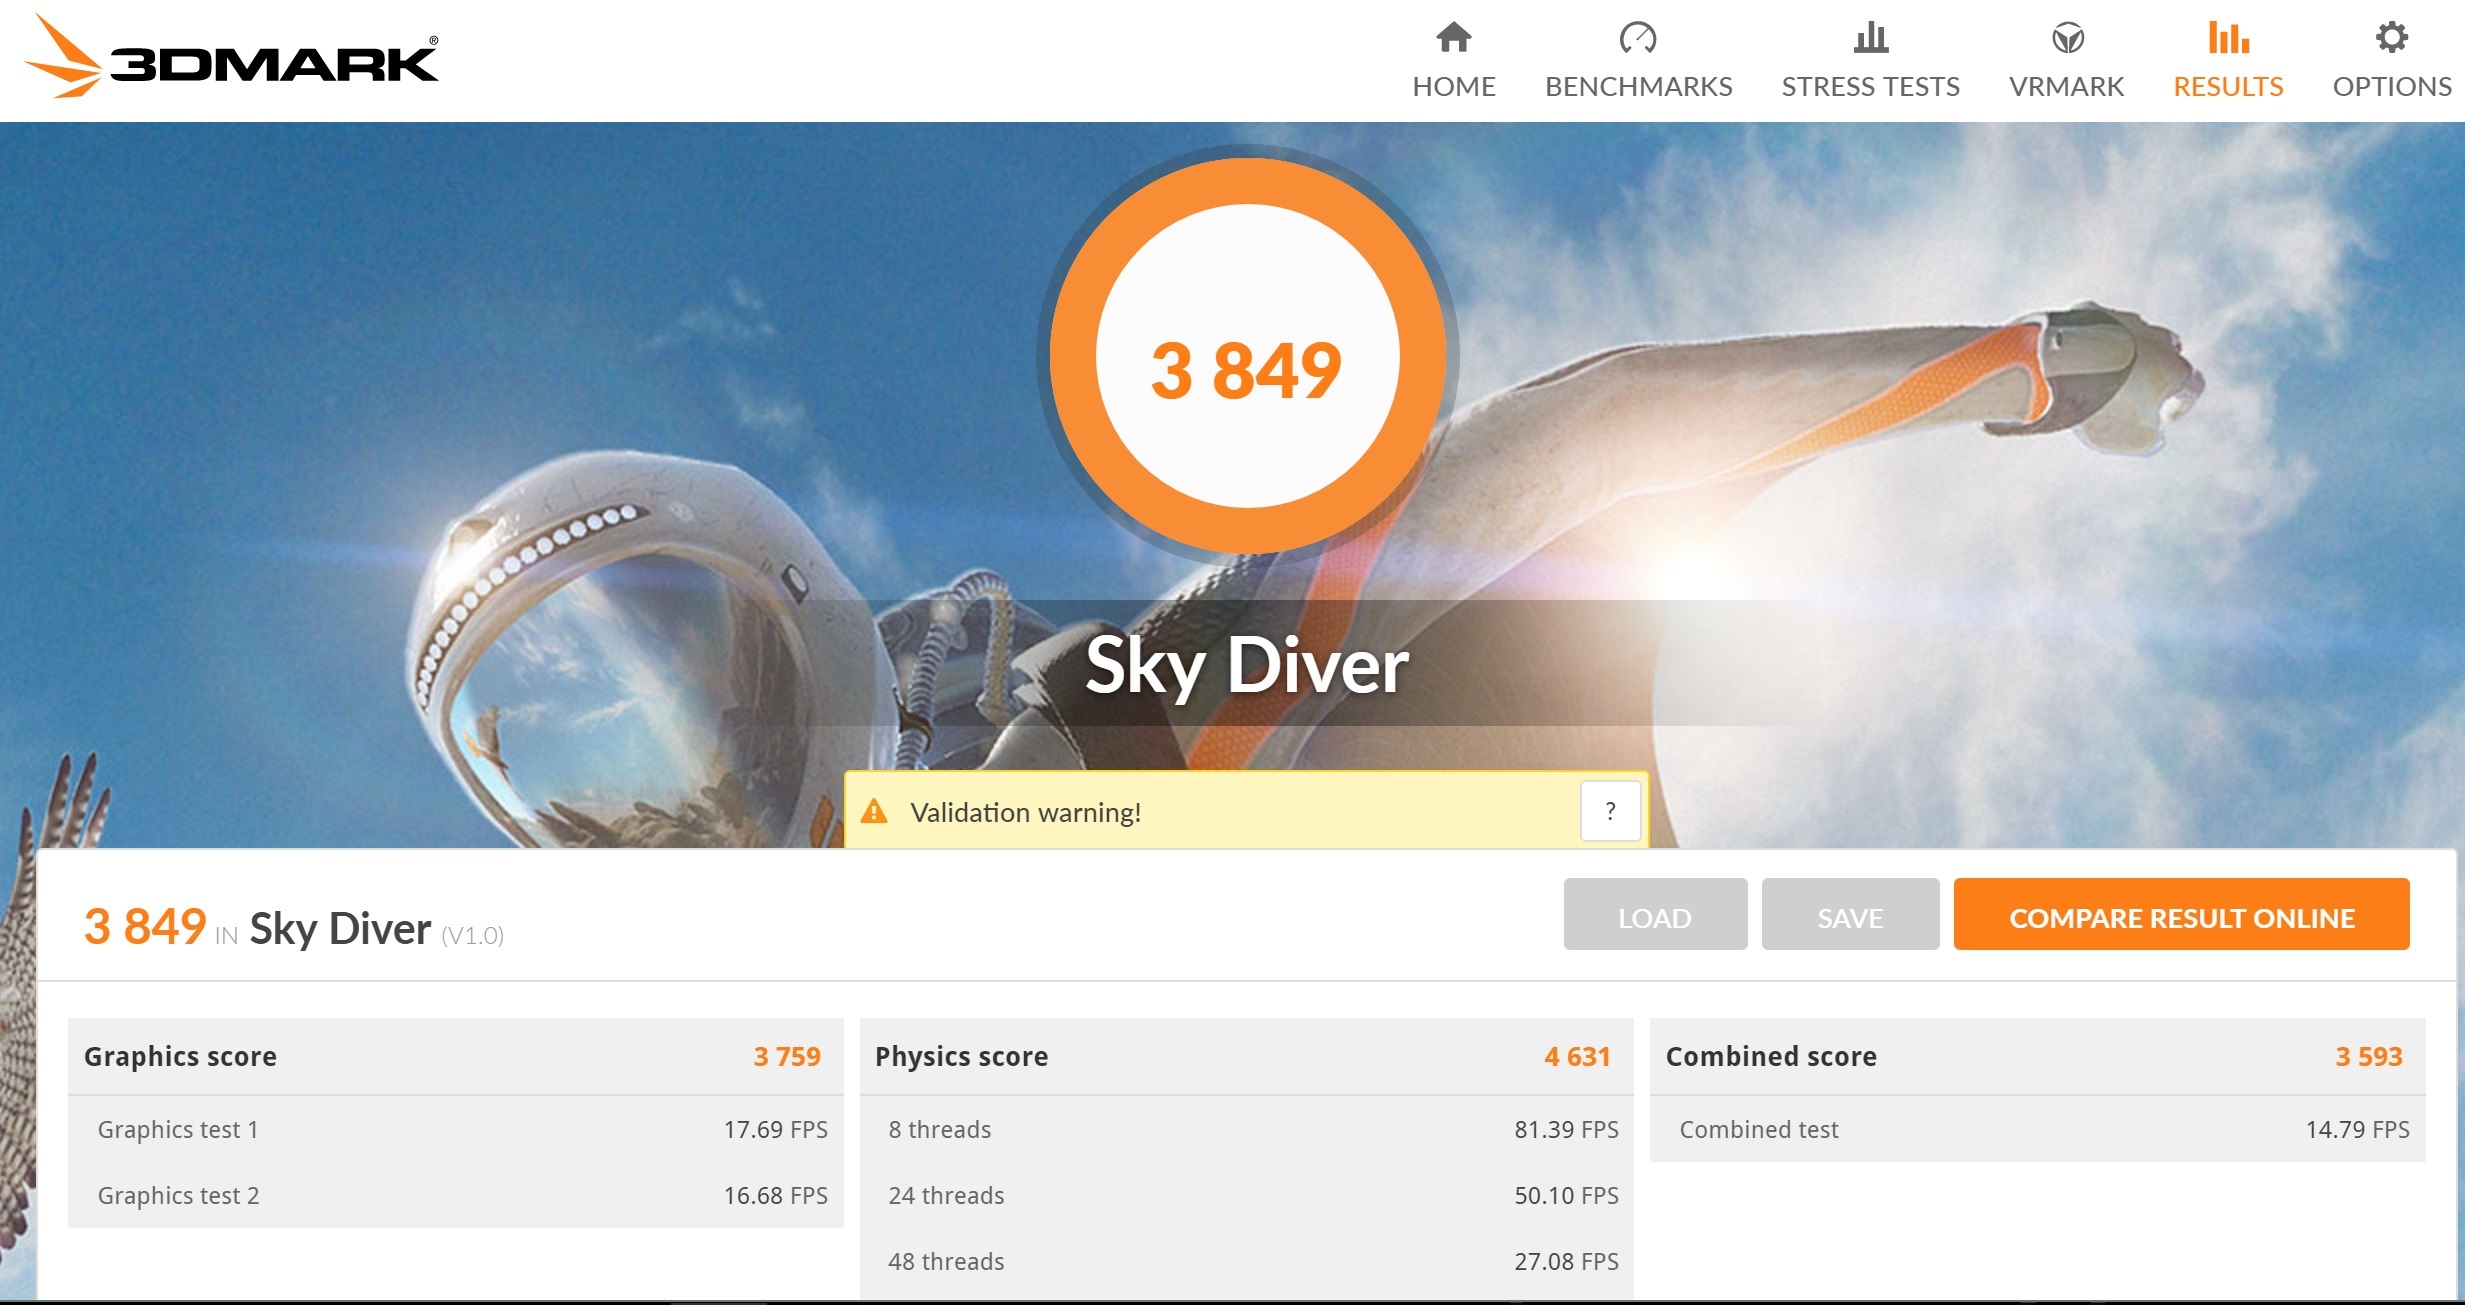Click the SAVE button
Screen dimensions: 2465x1305
click(1850, 914)
